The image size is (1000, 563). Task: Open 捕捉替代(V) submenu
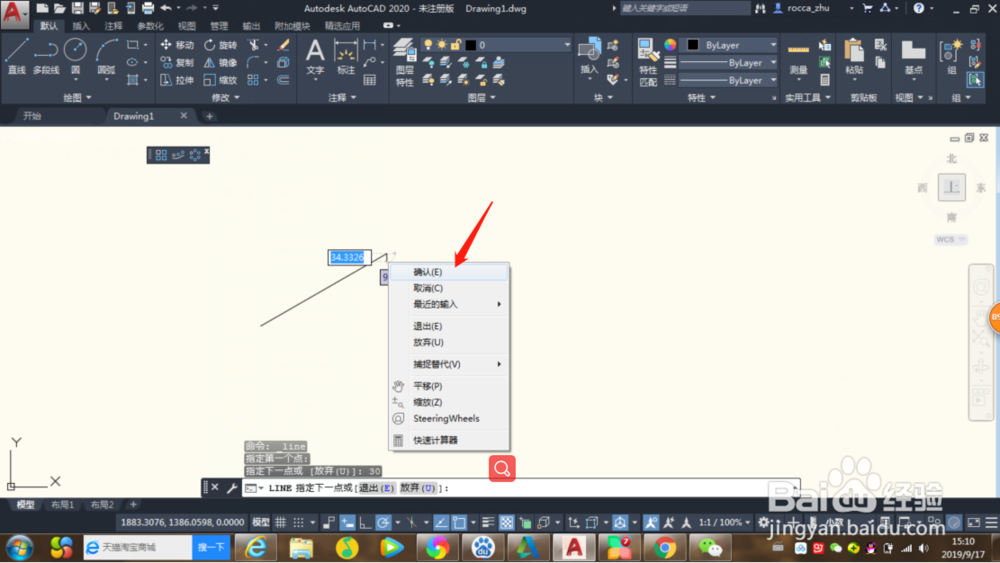449,364
